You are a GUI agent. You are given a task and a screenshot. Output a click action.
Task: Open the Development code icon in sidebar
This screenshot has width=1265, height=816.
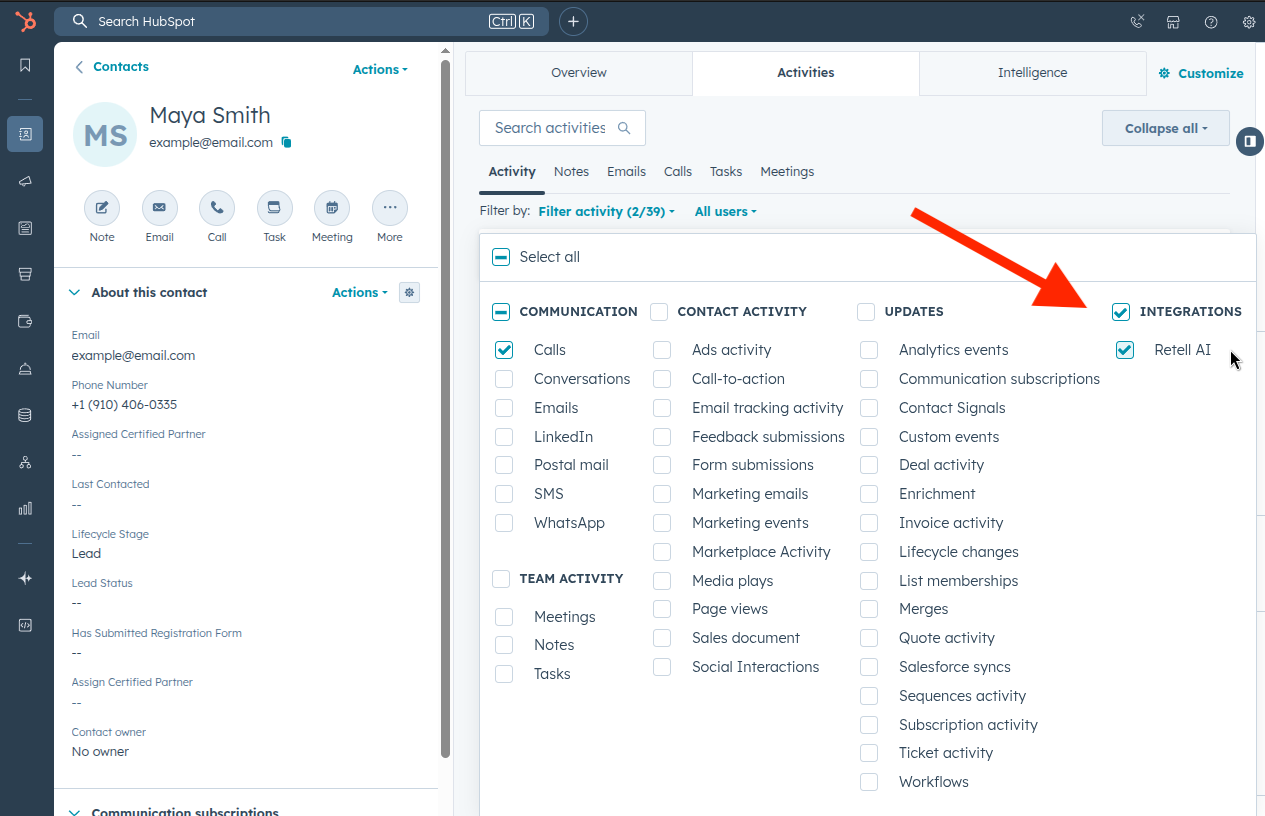click(25, 625)
